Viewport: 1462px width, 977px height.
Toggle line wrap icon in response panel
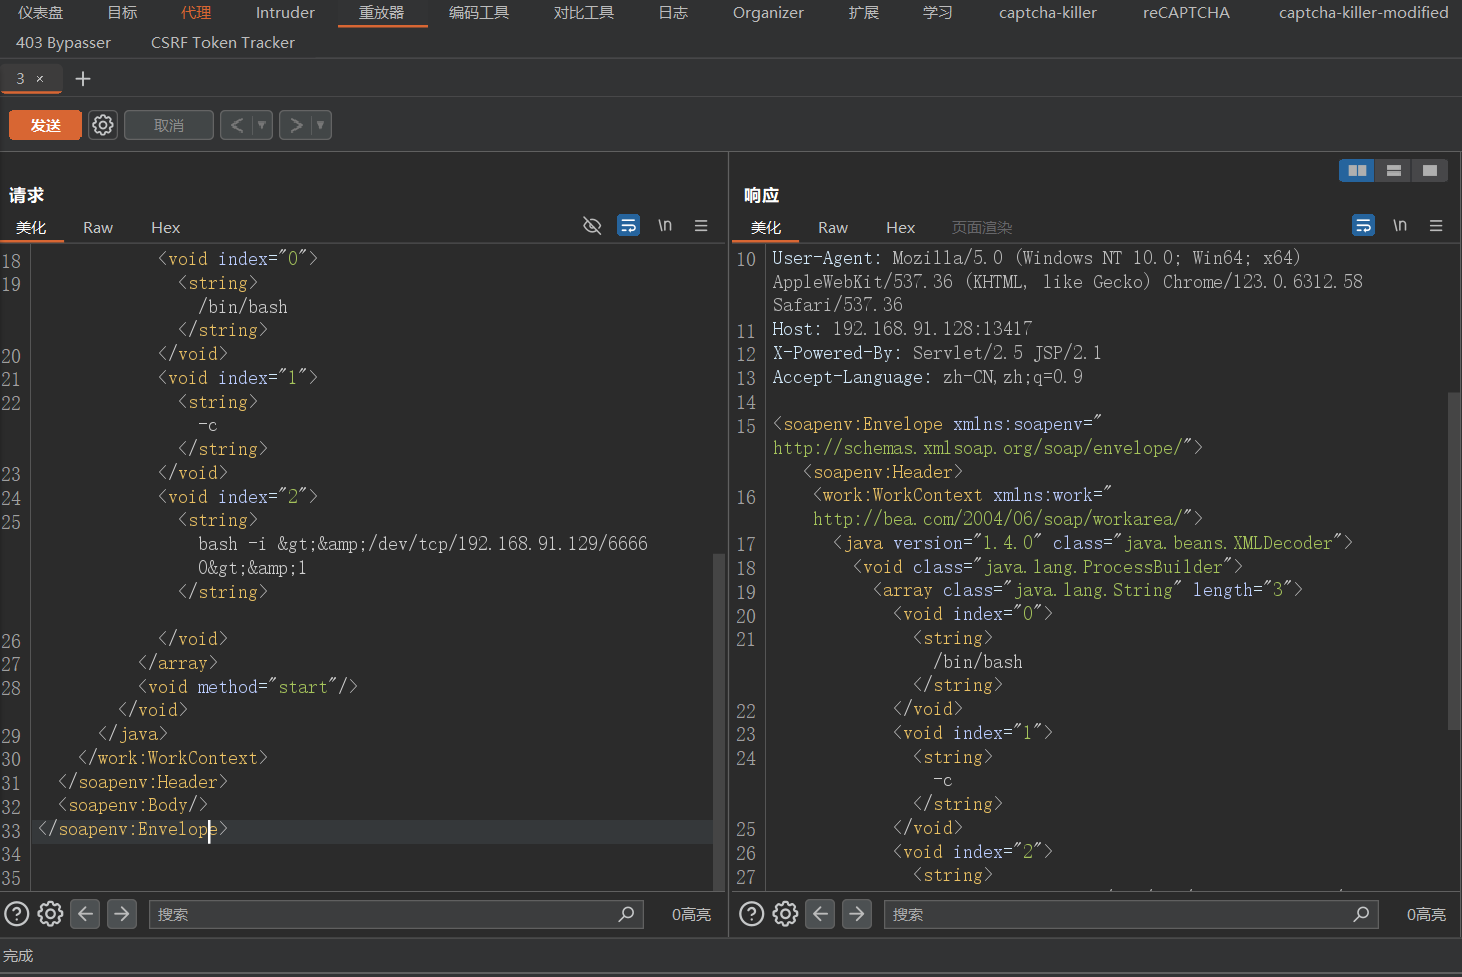tap(1363, 226)
